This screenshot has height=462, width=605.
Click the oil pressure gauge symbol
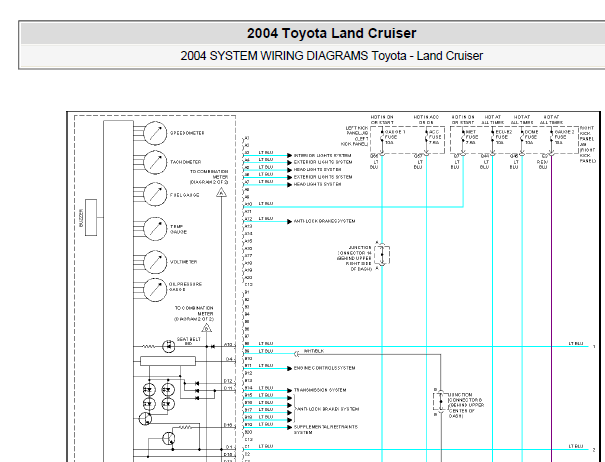[x=155, y=289]
